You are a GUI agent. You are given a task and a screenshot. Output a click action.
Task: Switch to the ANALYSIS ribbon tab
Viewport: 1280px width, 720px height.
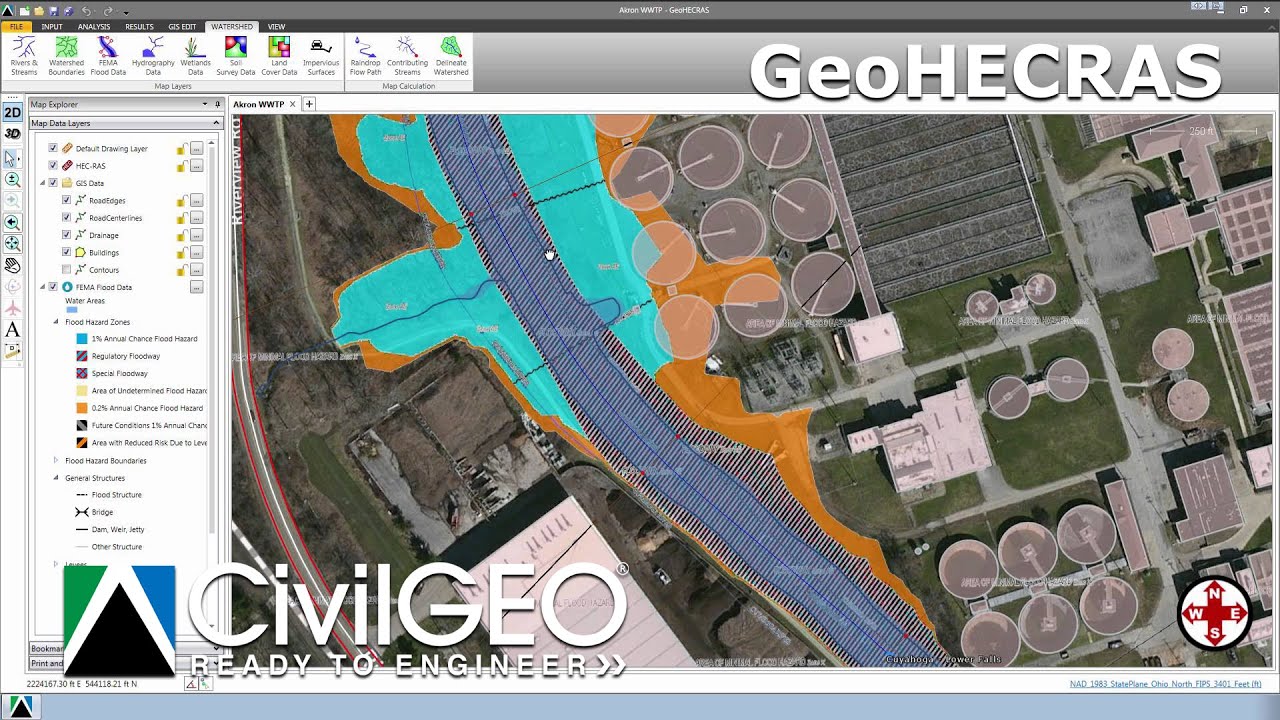(x=94, y=26)
